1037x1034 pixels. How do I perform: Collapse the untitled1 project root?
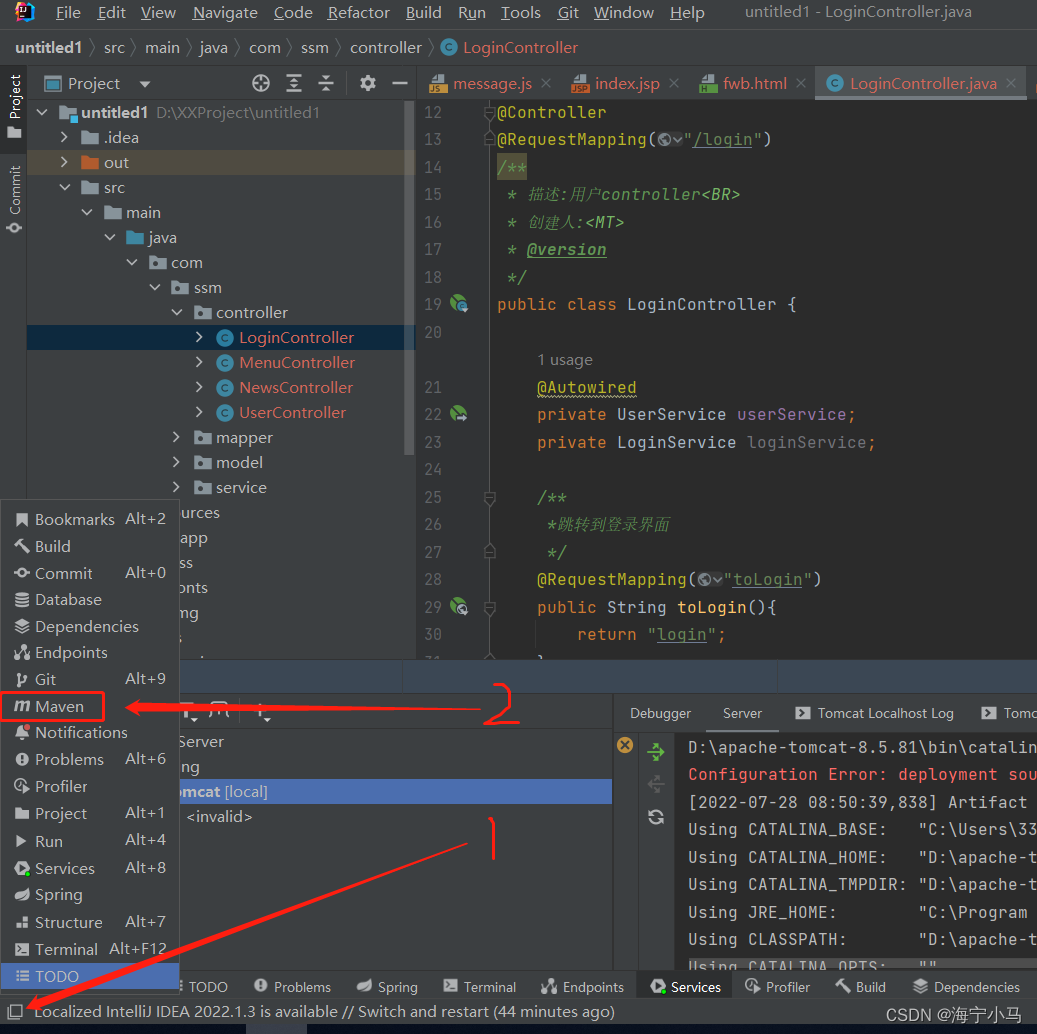(x=42, y=112)
